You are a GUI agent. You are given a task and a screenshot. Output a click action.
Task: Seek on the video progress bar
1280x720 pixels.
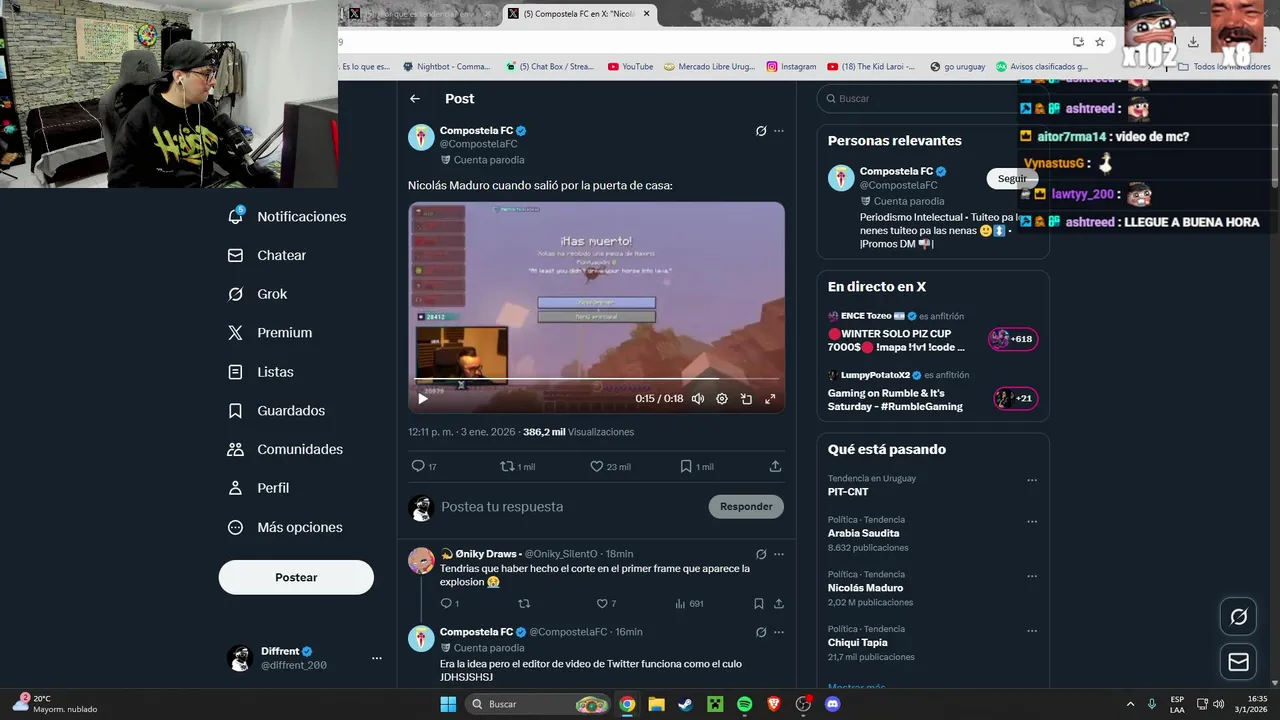(x=596, y=379)
